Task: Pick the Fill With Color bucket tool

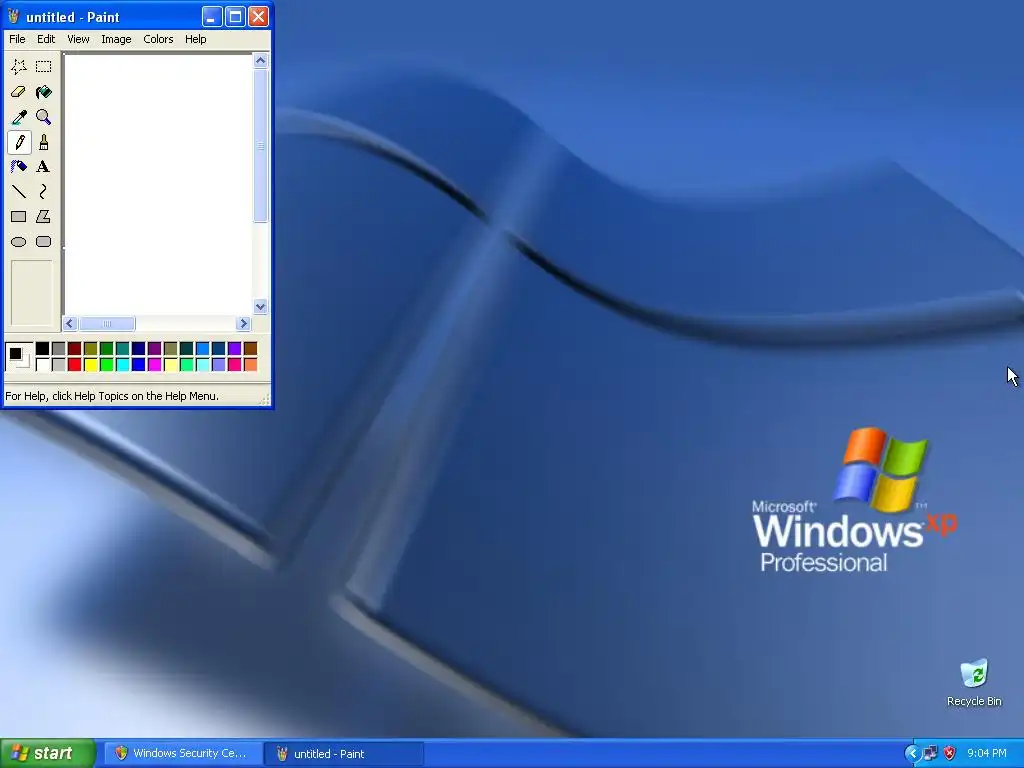Action: tap(44, 92)
